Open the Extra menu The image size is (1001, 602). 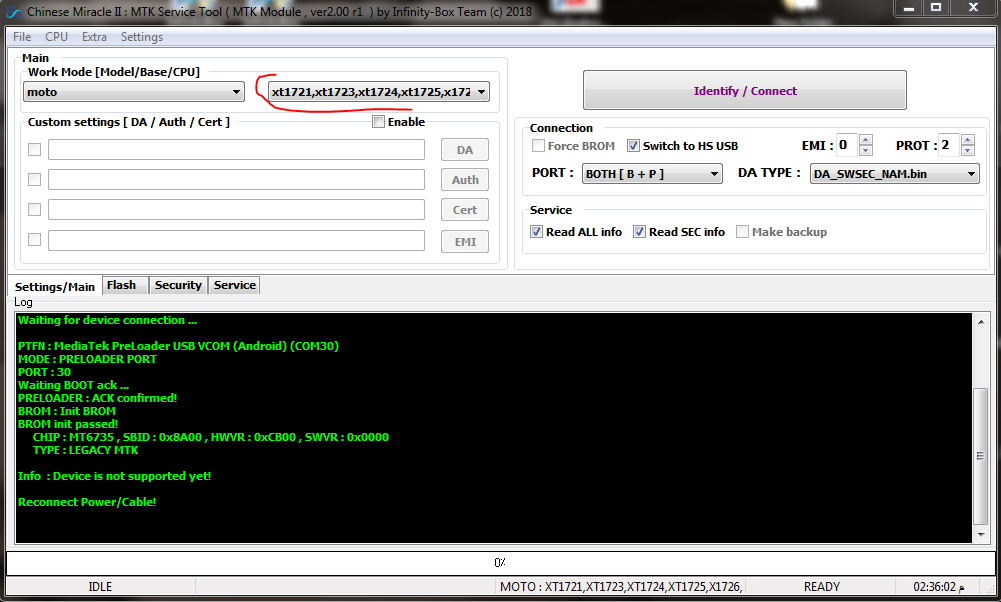tap(94, 37)
